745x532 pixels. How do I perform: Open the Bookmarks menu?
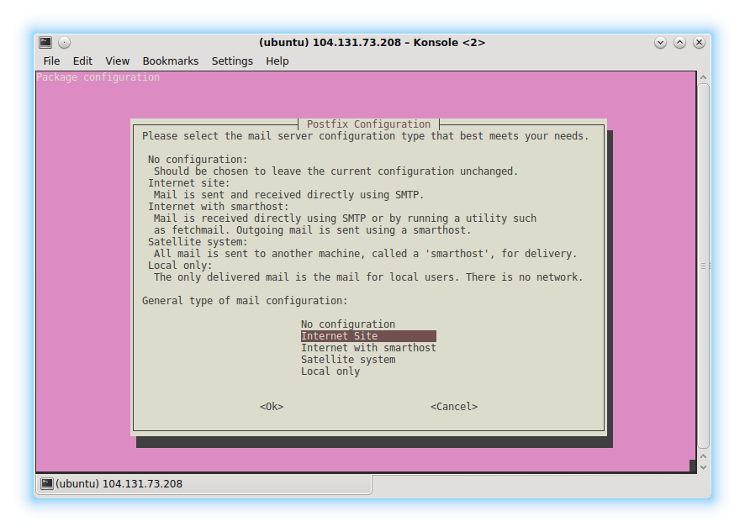pos(171,61)
